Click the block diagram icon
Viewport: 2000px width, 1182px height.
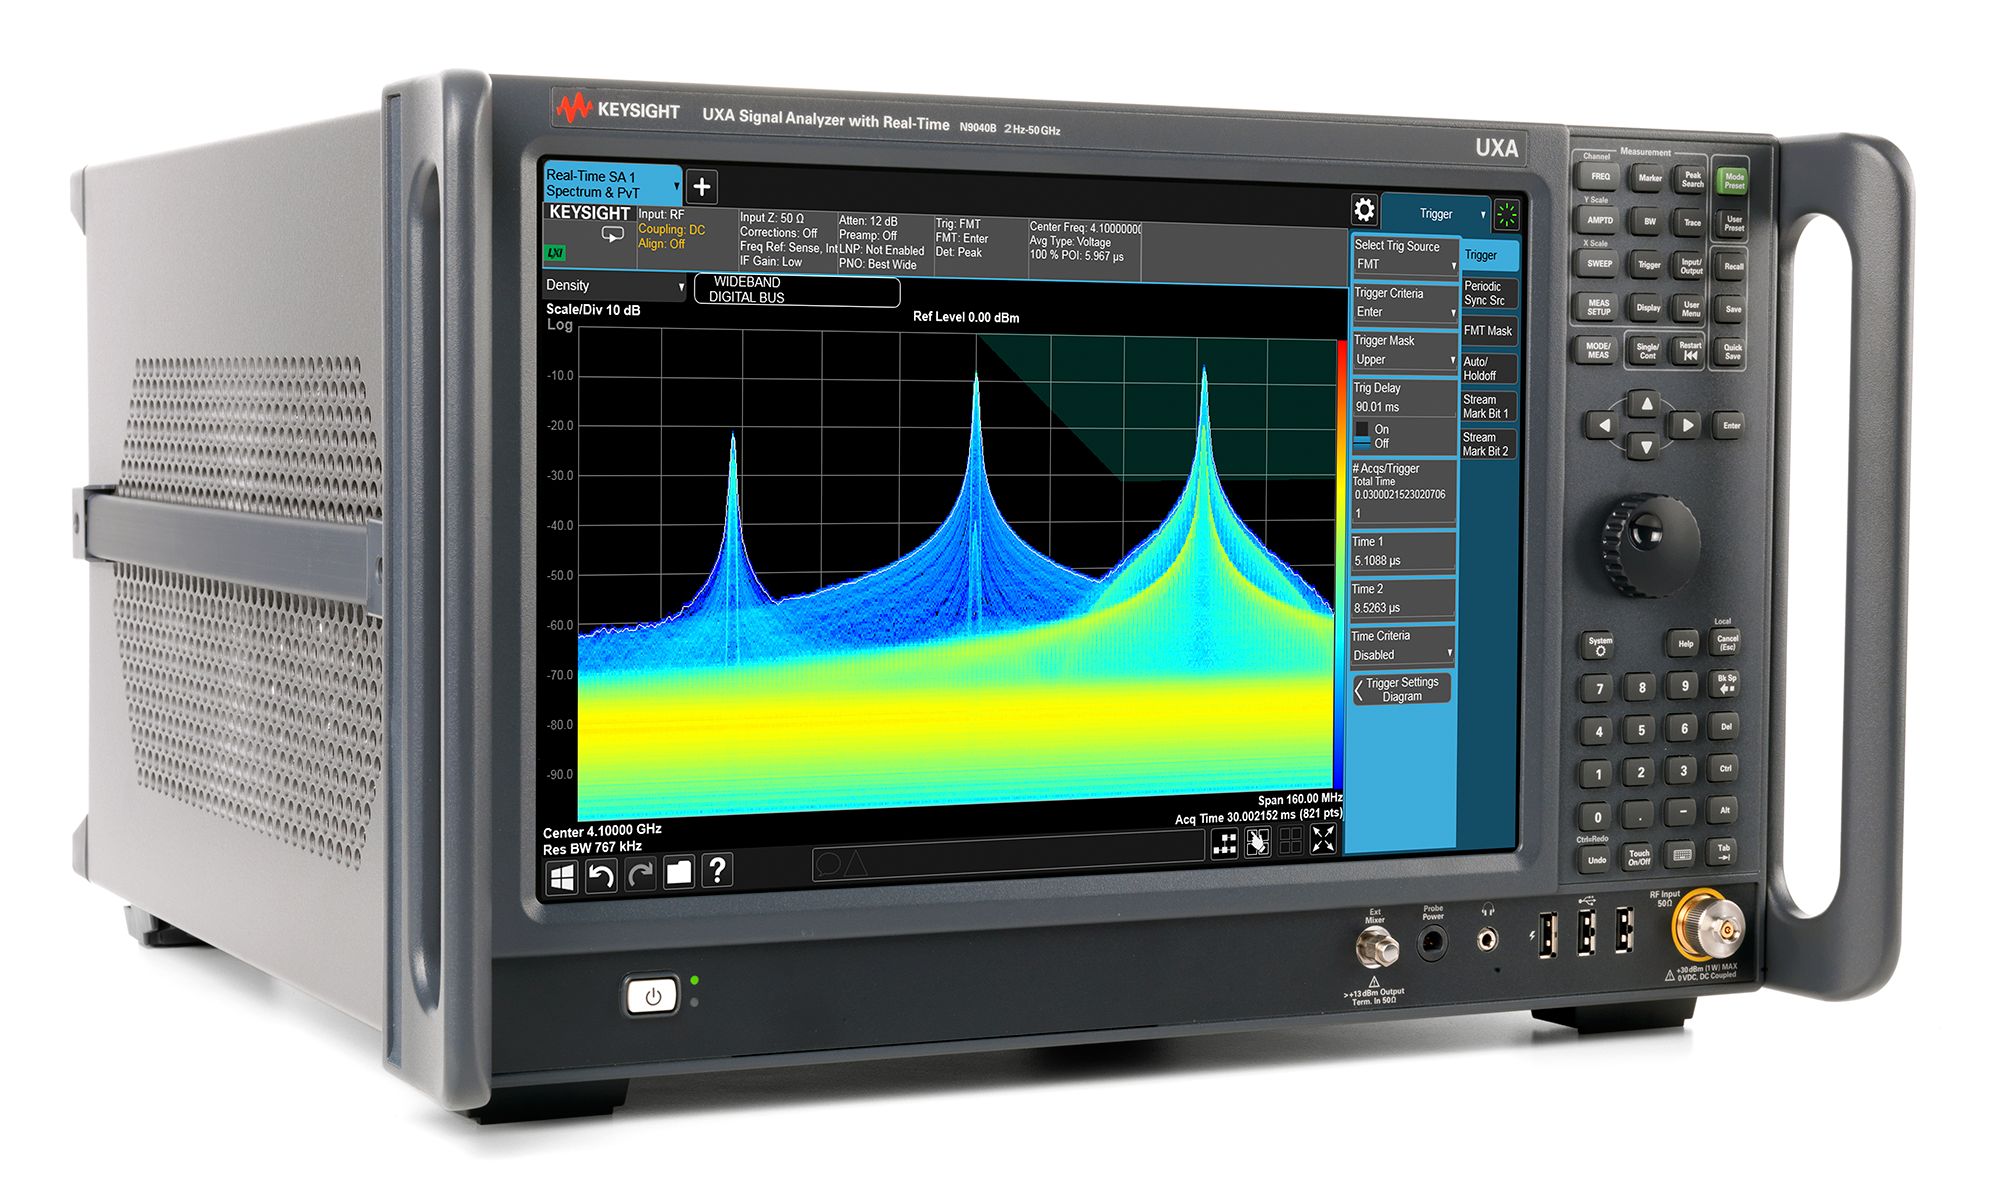tap(1225, 843)
